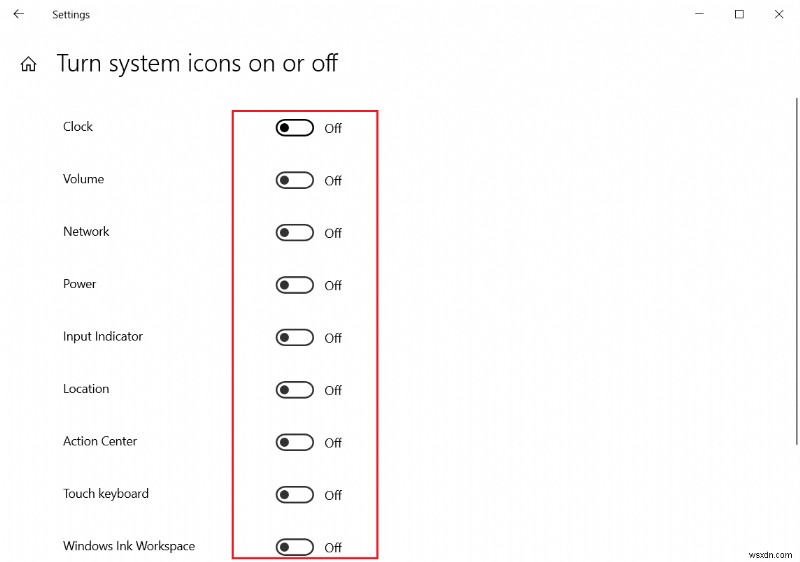Turn on the Location icon switch
The height and width of the screenshot is (562, 800).
pyautogui.click(x=295, y=390)
